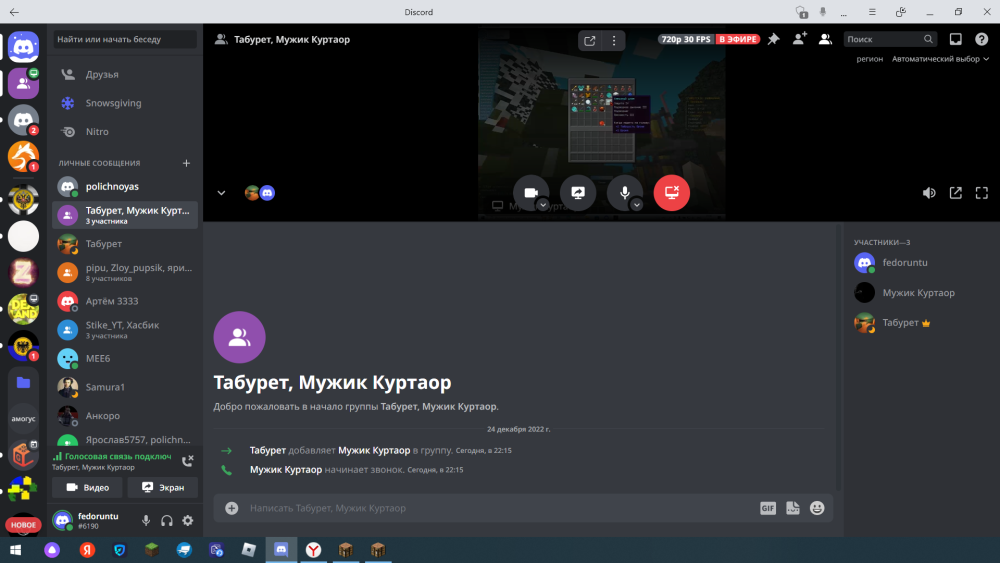Open user settings gear
The width and height of the screenshot is (1000, 563).
pyautogui.click(x=188, y=520)
